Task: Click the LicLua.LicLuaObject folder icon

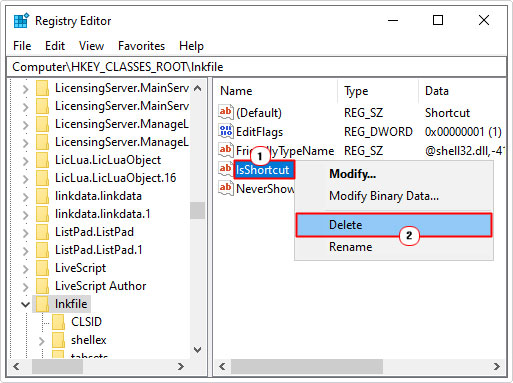Action: tap(42, 160)
